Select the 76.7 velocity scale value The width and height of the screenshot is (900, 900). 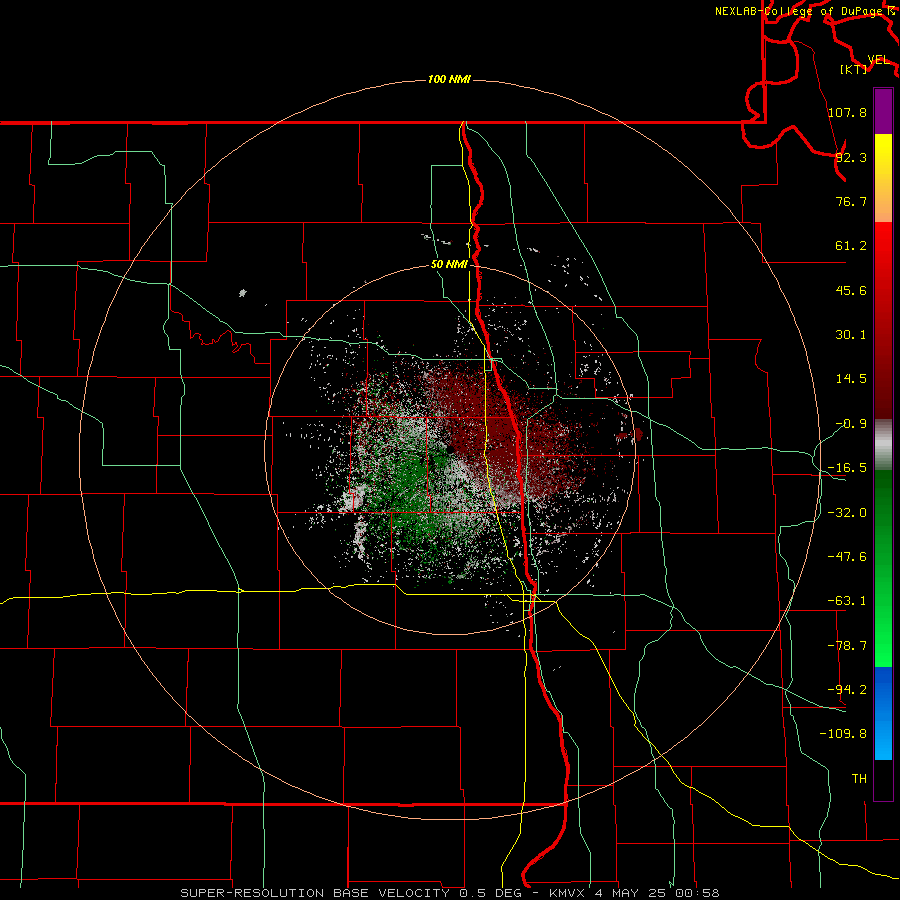pos(851,201)
